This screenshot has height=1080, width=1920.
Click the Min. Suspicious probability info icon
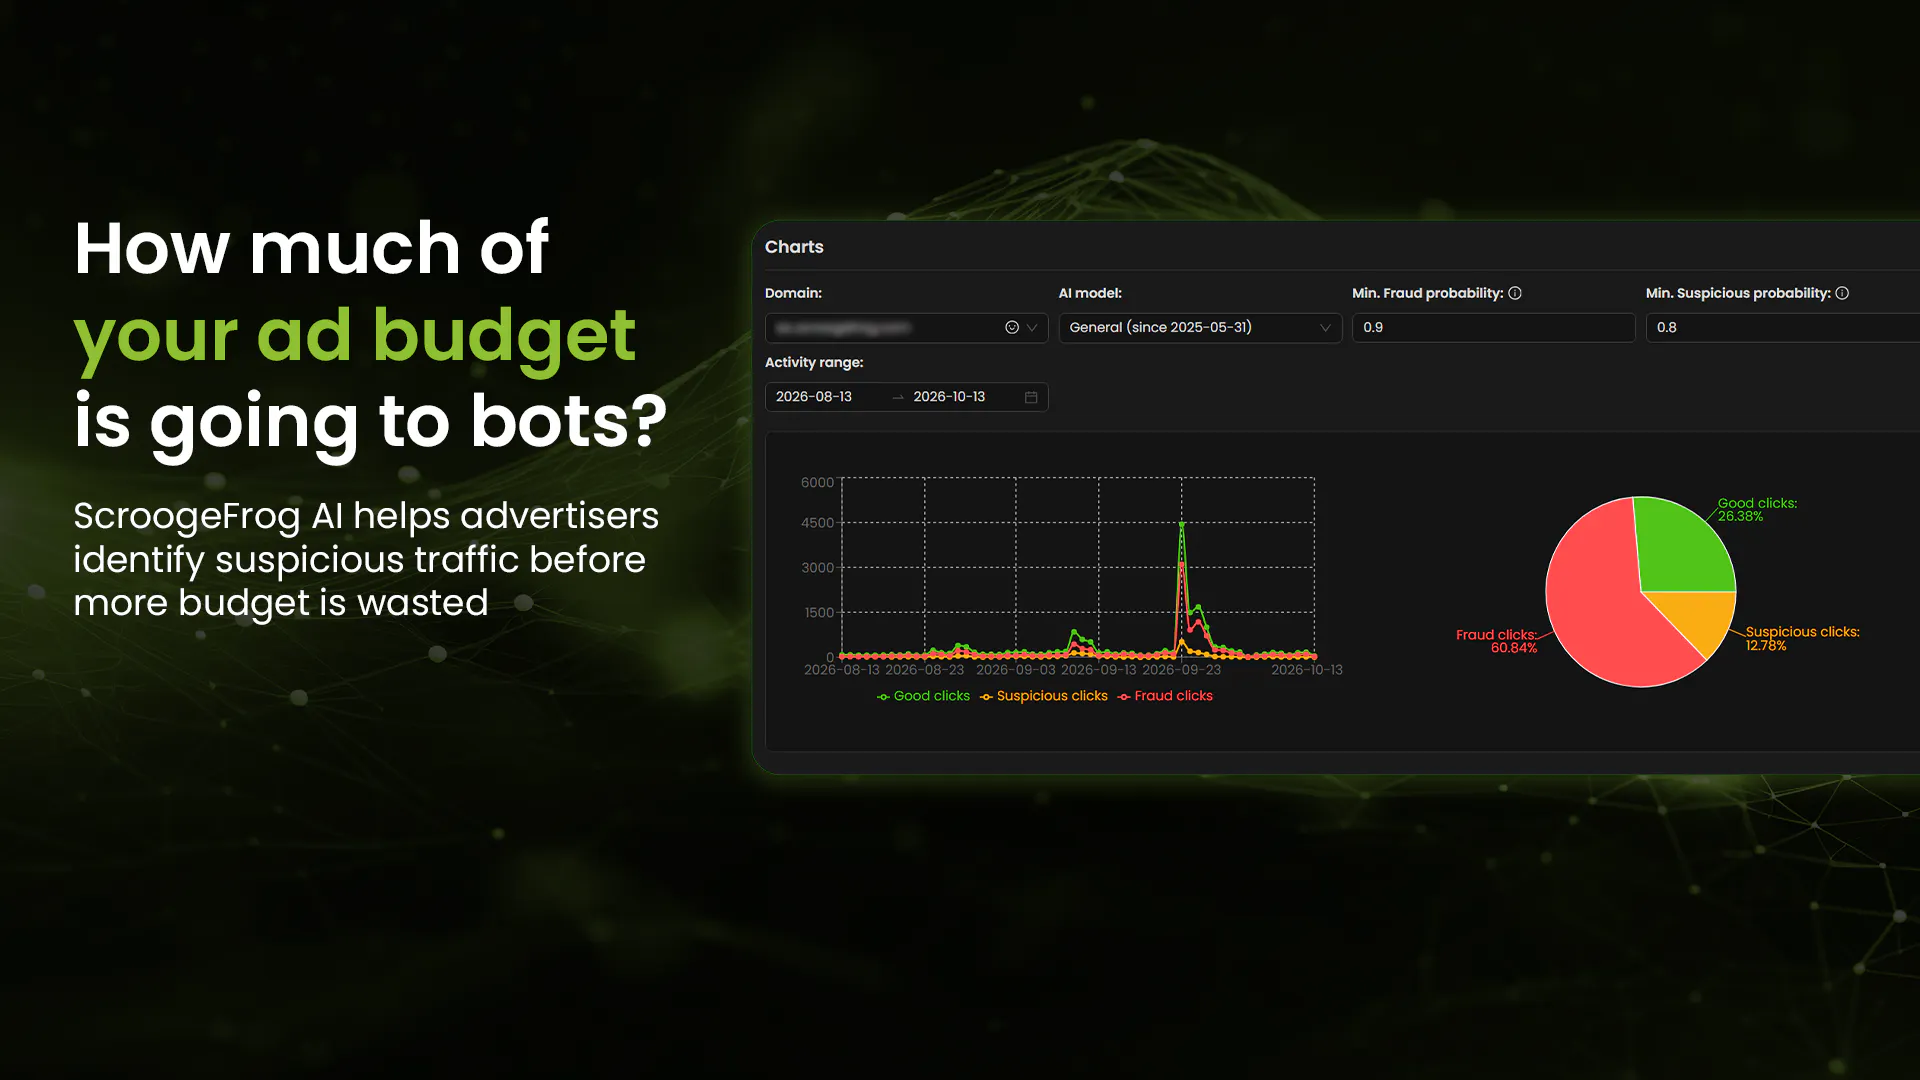pyautogui.click(x=1842, y=293)
